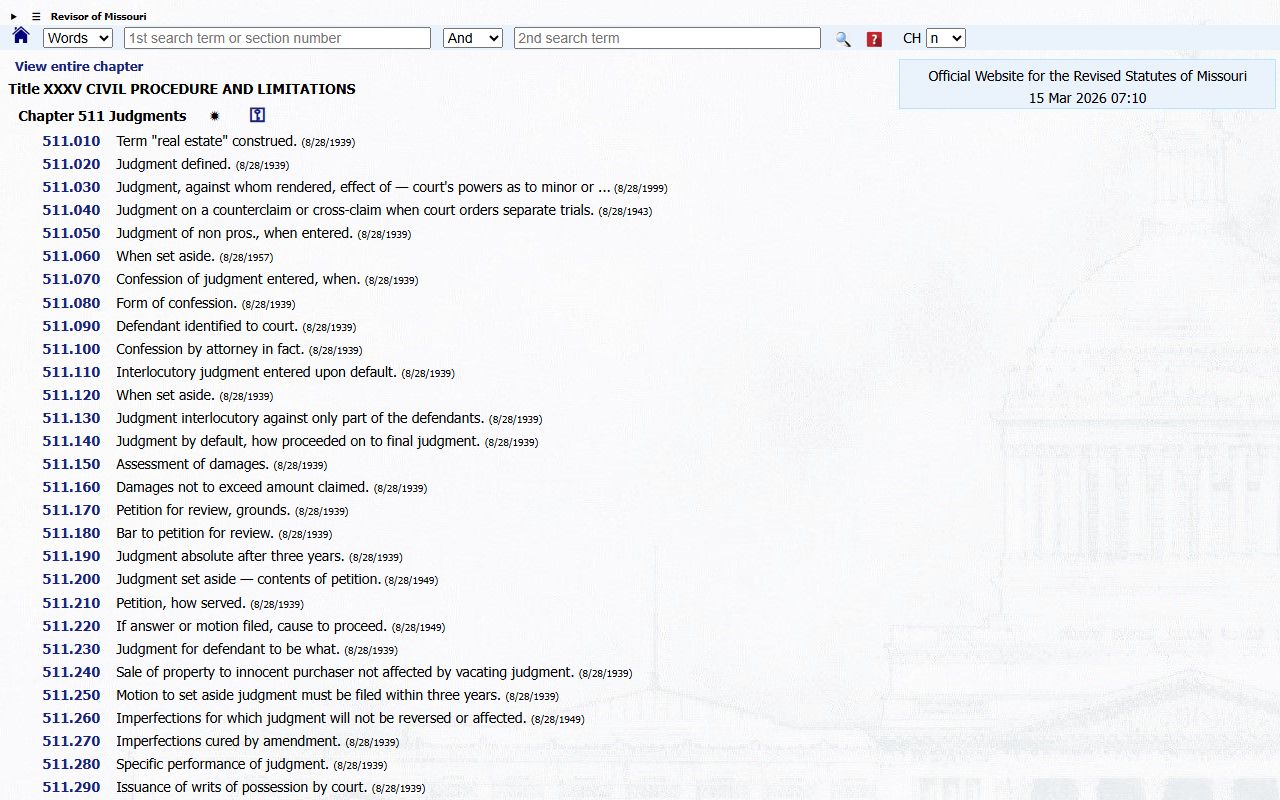Open the CH dropdown
This screenshot has width=1280, height=800.
945,38
